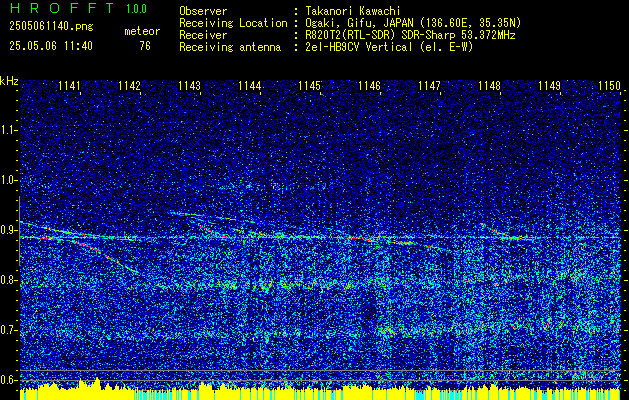
Task: Click the Receiving antenna label
Action: (230, 47)
